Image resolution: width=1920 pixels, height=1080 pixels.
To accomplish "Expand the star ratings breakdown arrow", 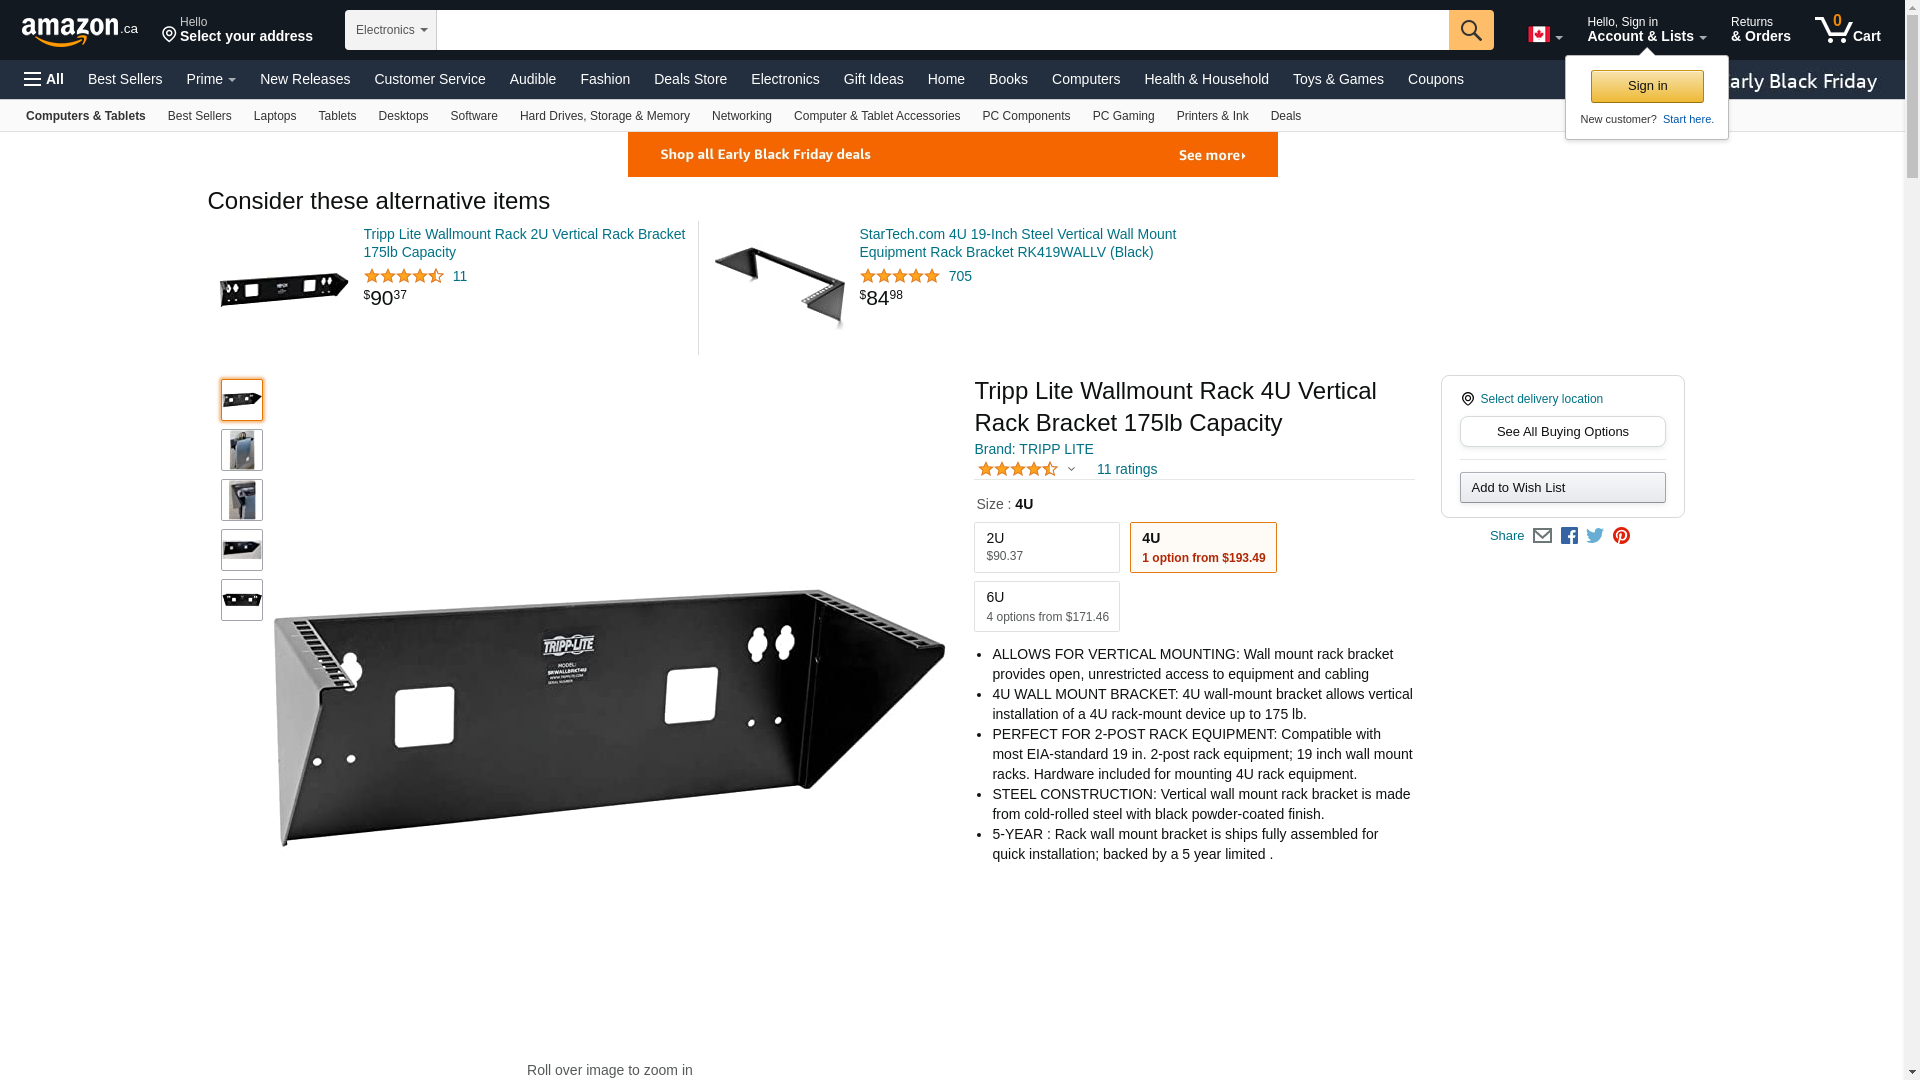I will (x=1071, y=469).
